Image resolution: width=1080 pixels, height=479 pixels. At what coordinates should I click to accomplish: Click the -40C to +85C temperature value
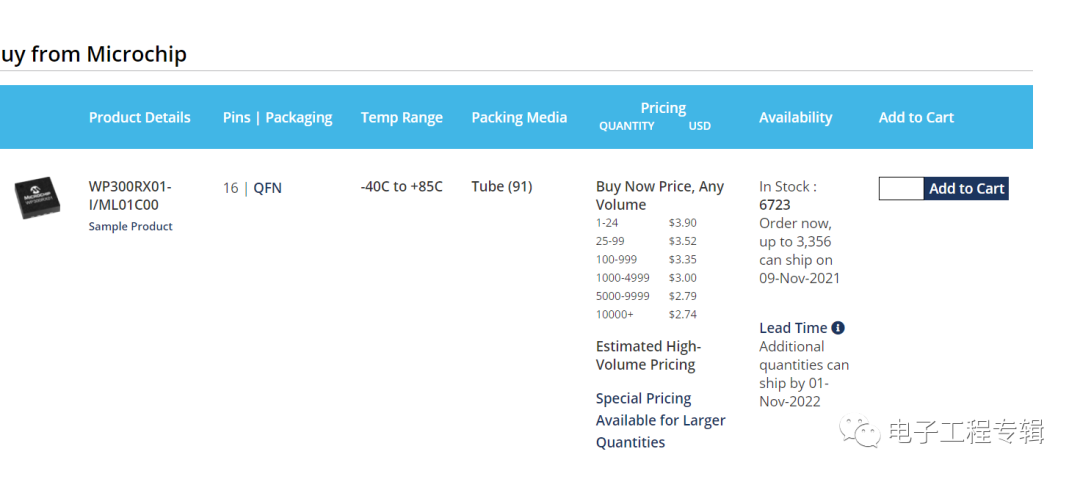click(x=402, y=187)
